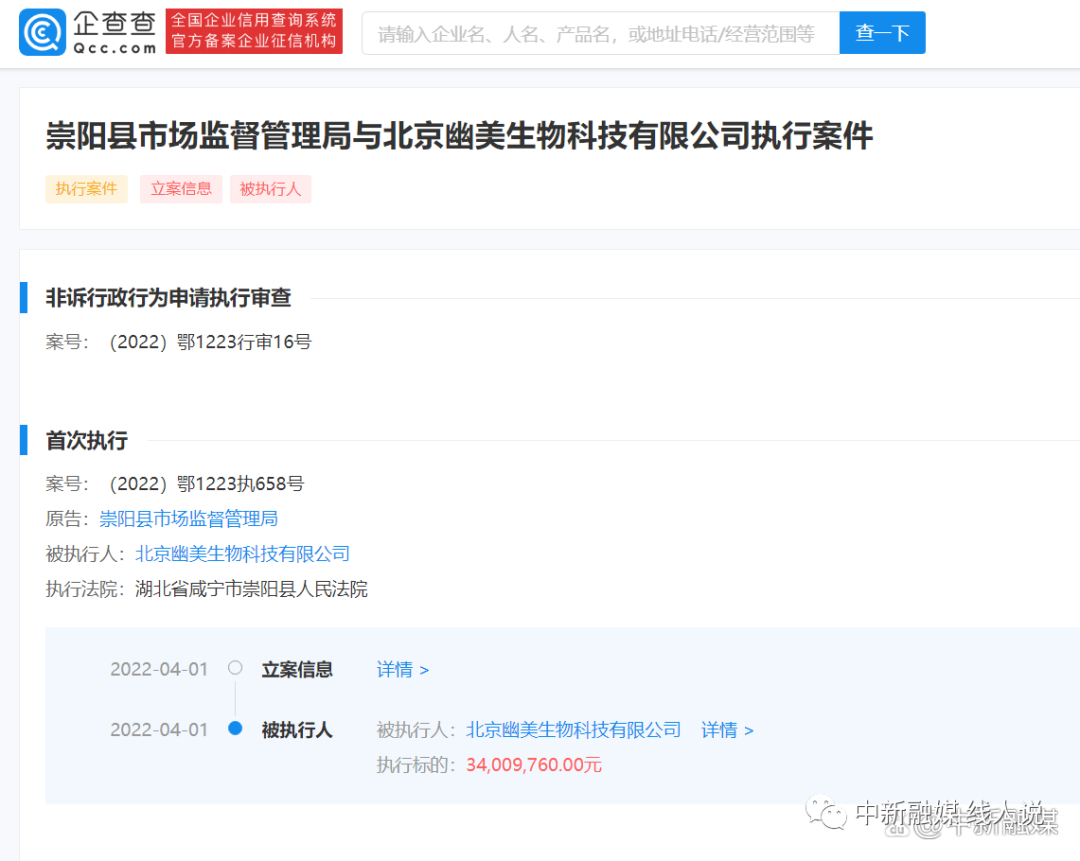Click the execution amount 34,009,760.00元

(533, 762)
